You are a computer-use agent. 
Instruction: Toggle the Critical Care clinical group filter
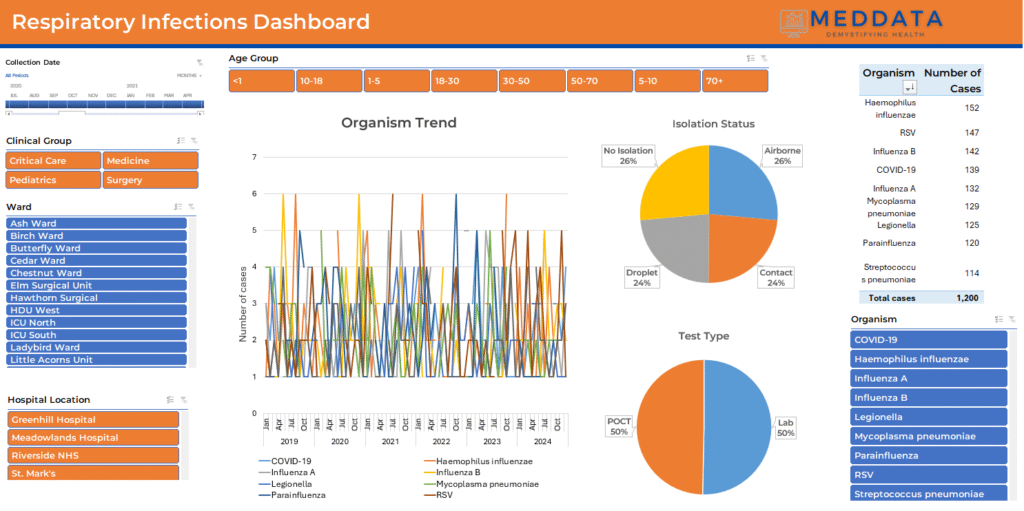53,160
